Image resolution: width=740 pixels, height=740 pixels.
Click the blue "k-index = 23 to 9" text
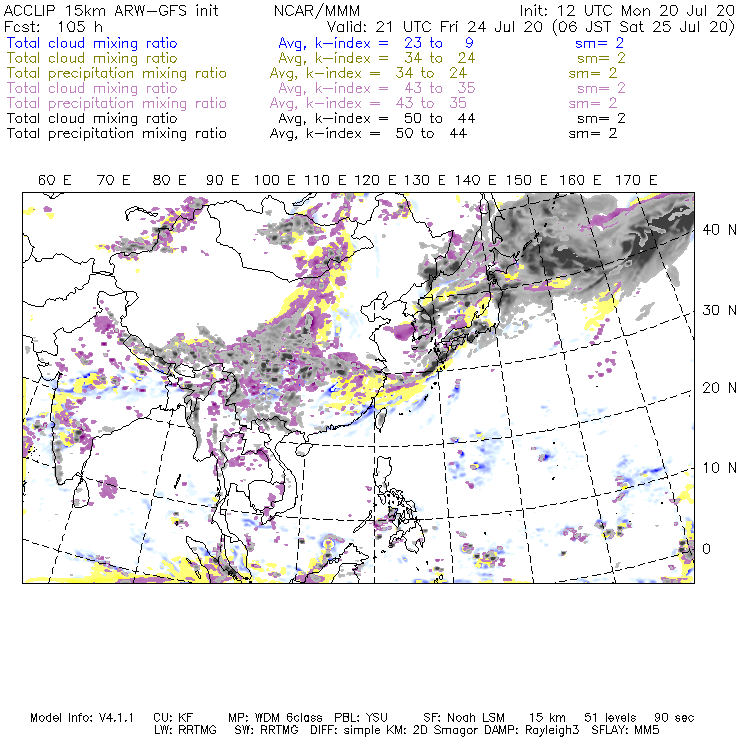pyautogui.click(x=394, y=43)
